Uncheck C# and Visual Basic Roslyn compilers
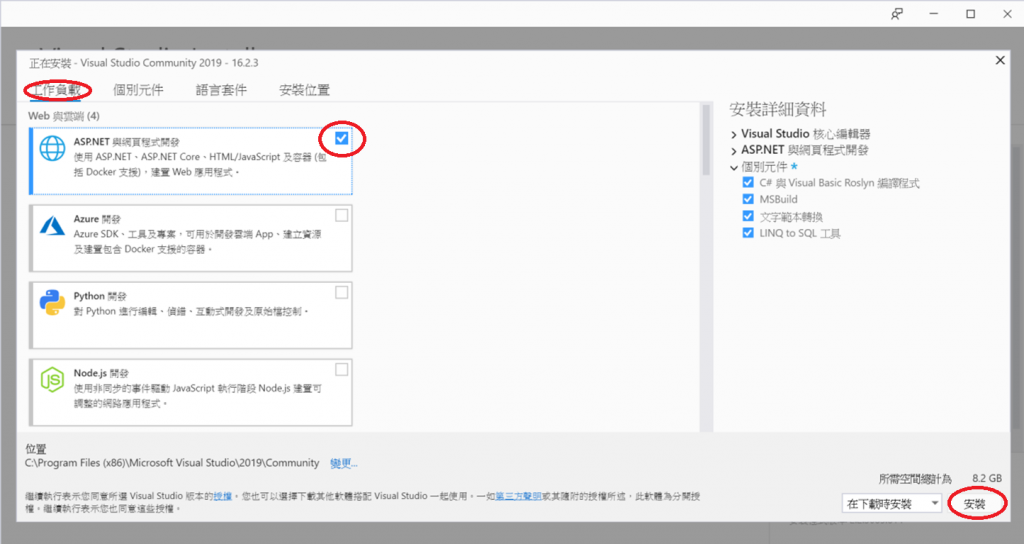 [x=748, y=182]
